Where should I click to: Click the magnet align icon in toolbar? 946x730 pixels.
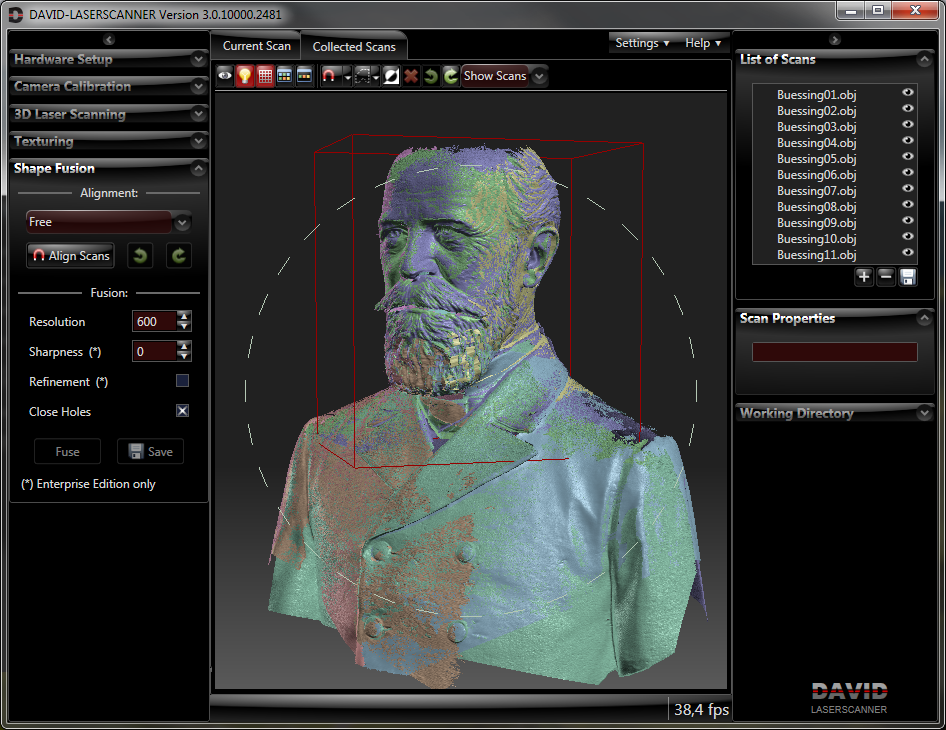click(x=329, y=76)
